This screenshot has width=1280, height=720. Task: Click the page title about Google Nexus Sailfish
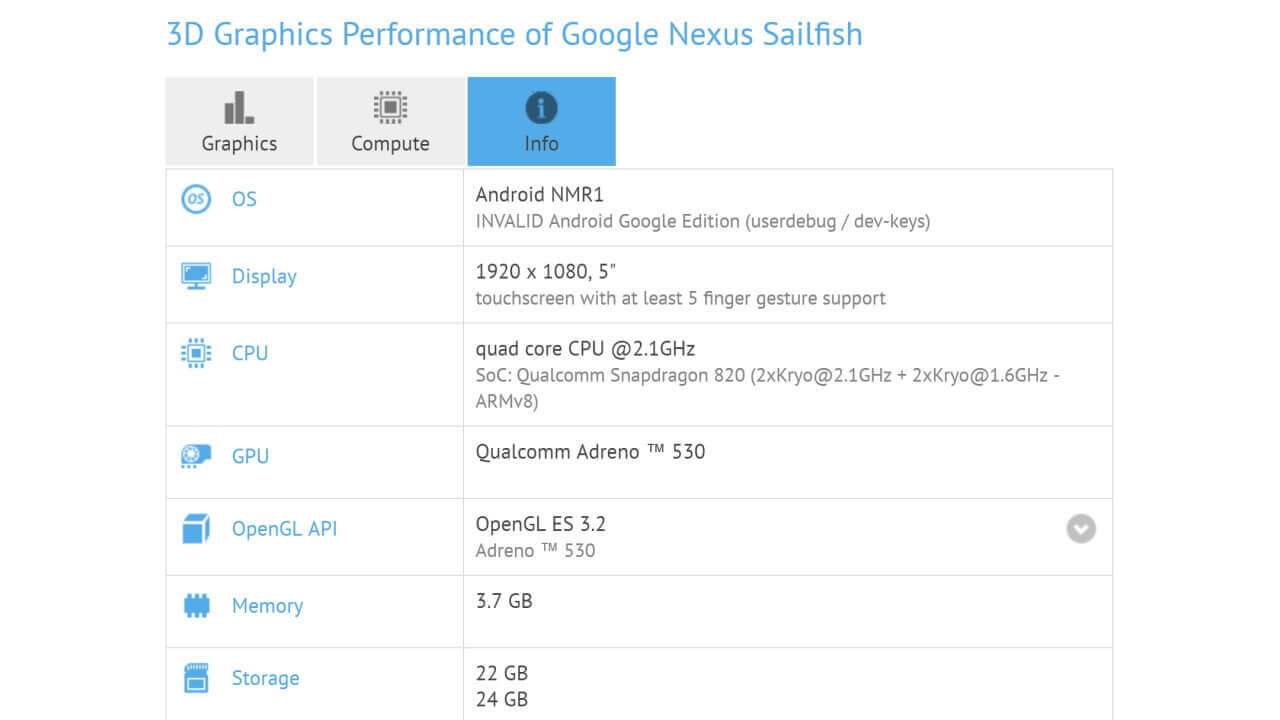click(x=515, y=34)
